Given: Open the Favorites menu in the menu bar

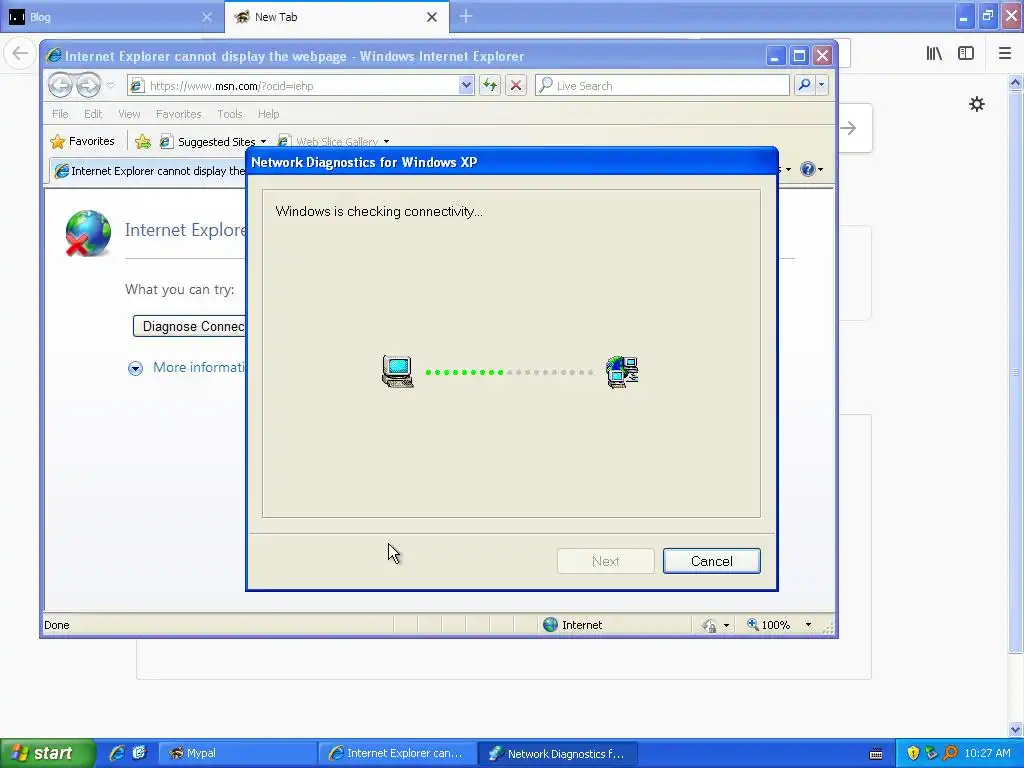Looking at the screenshot, I should click(x=178, y=114).
